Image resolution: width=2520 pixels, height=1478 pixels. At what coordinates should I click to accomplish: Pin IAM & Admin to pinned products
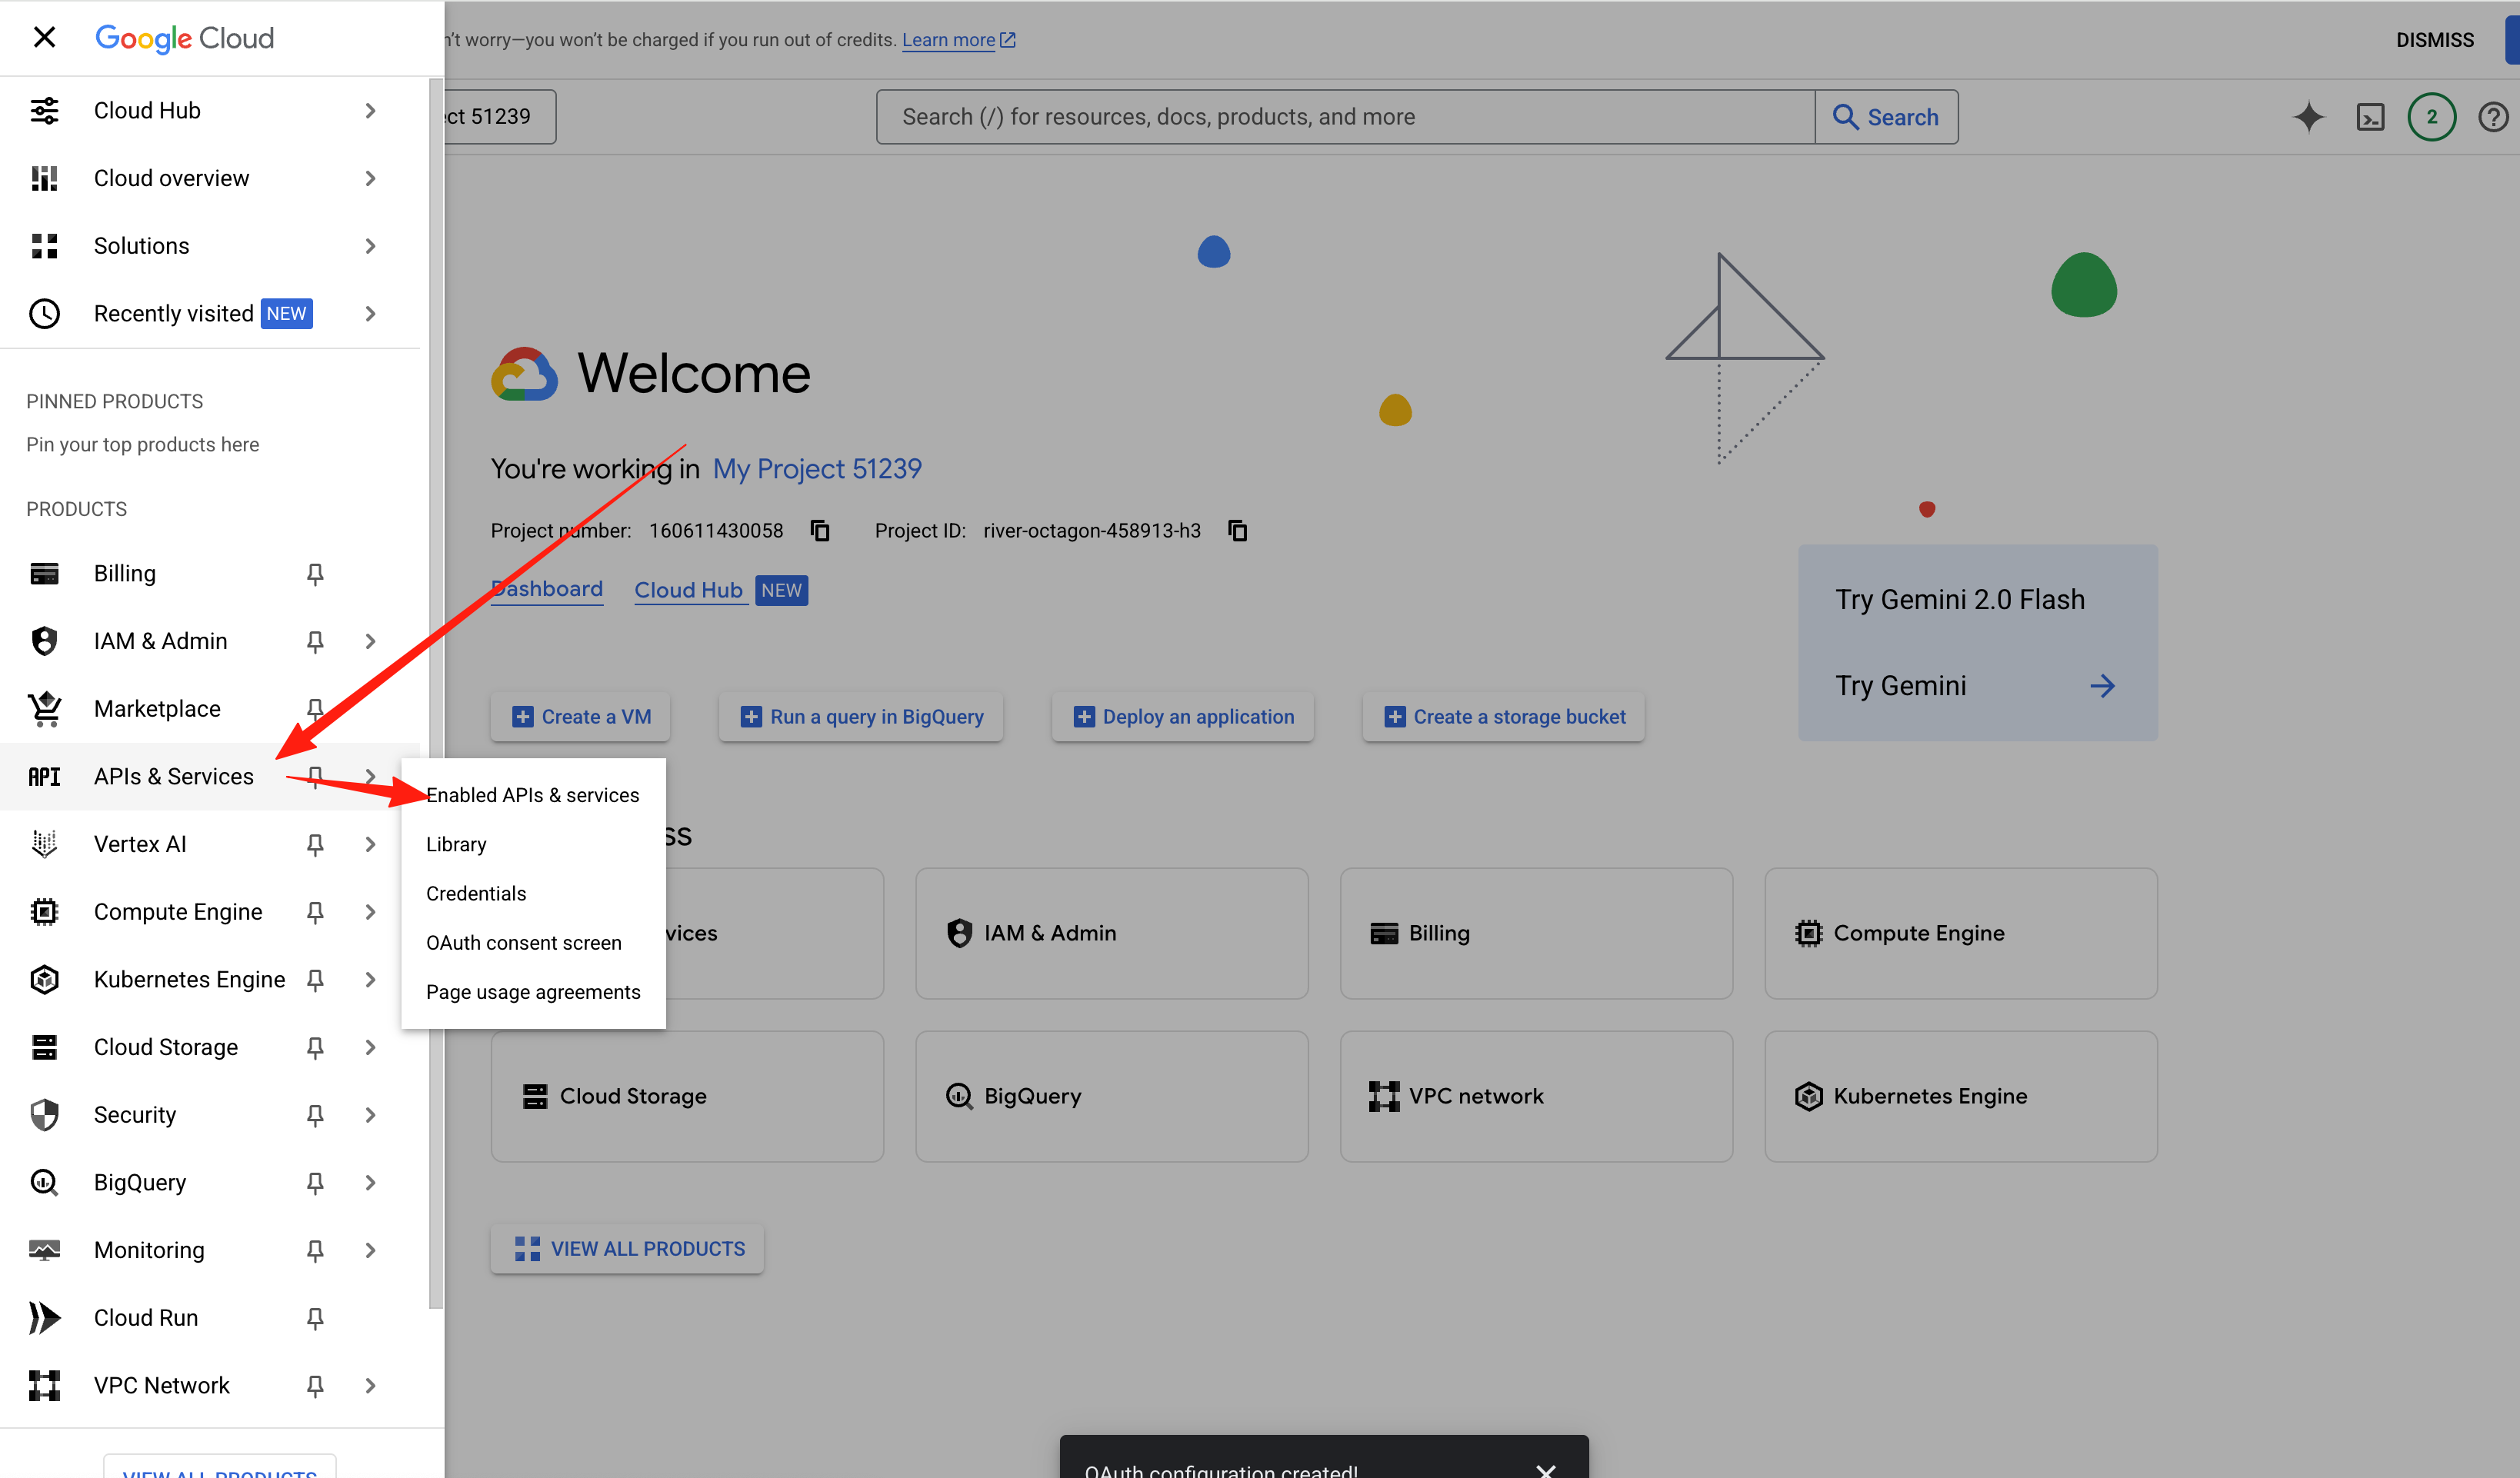(315, 642)
